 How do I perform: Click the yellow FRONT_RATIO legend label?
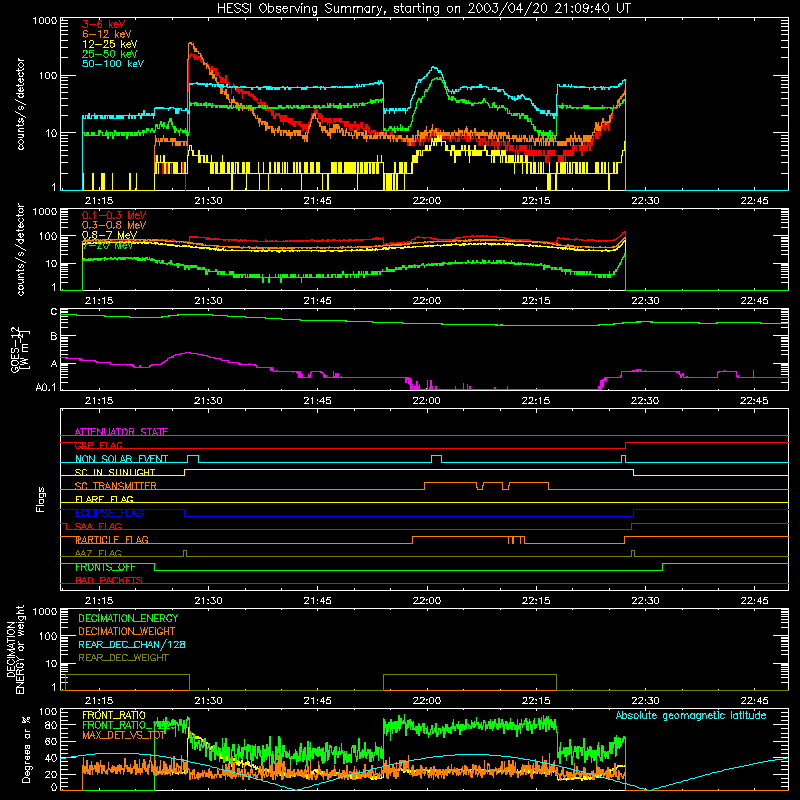[114, 715]
